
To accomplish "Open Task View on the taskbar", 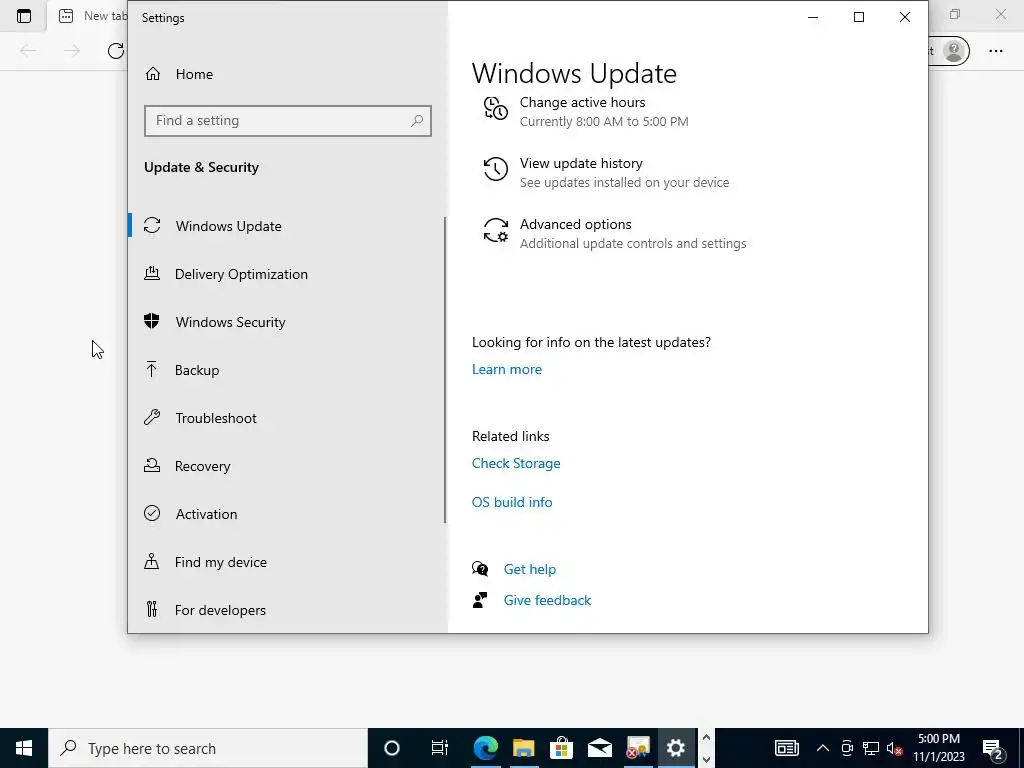I will point(440,748).
